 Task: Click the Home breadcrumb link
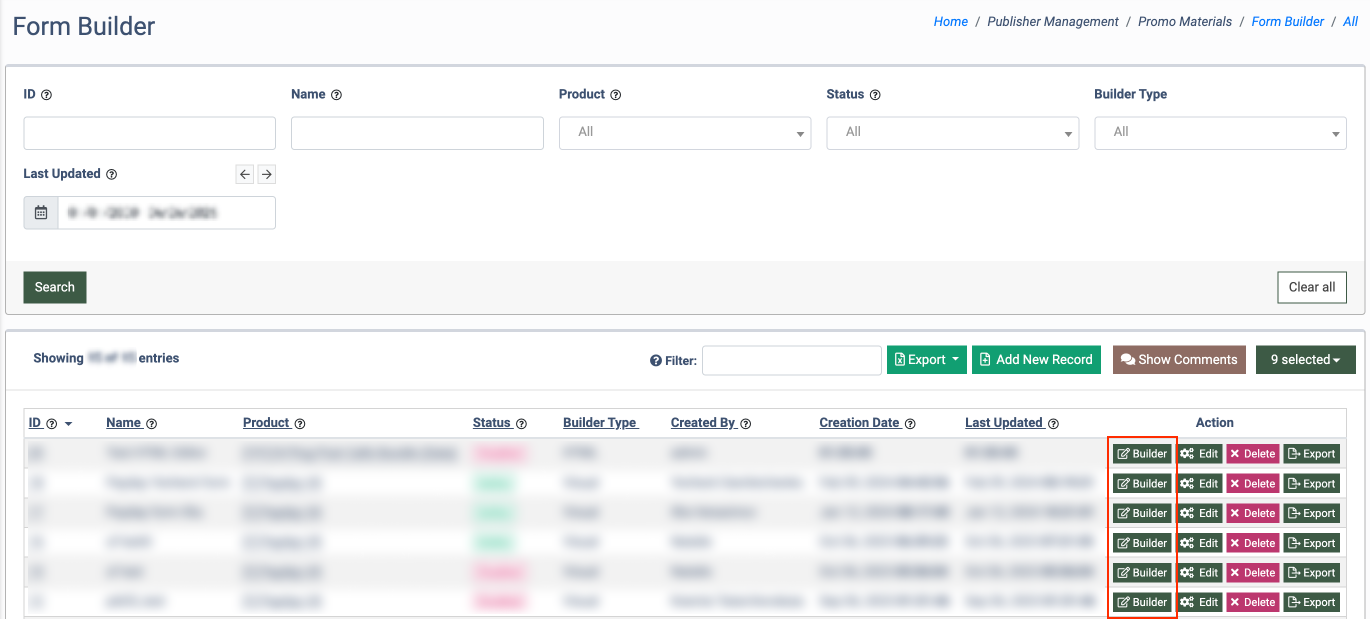pyautogui.click(x=950, y=22)
